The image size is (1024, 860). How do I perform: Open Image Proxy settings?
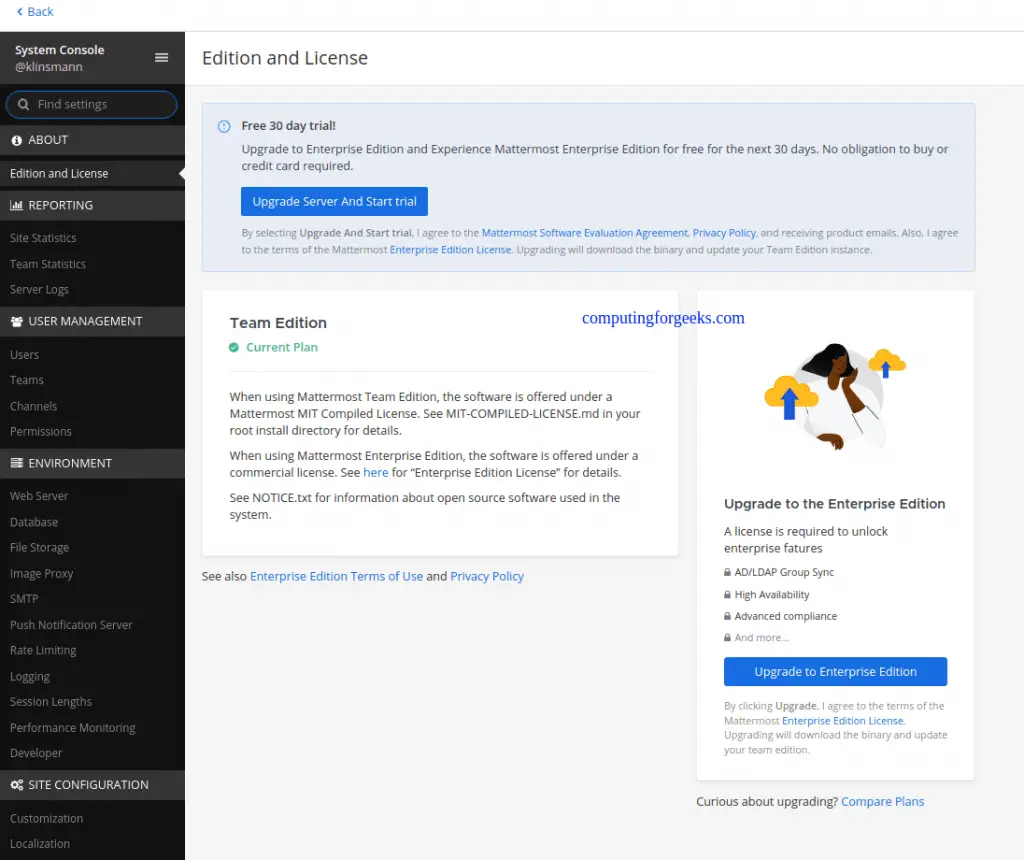(x=41, y=574)
